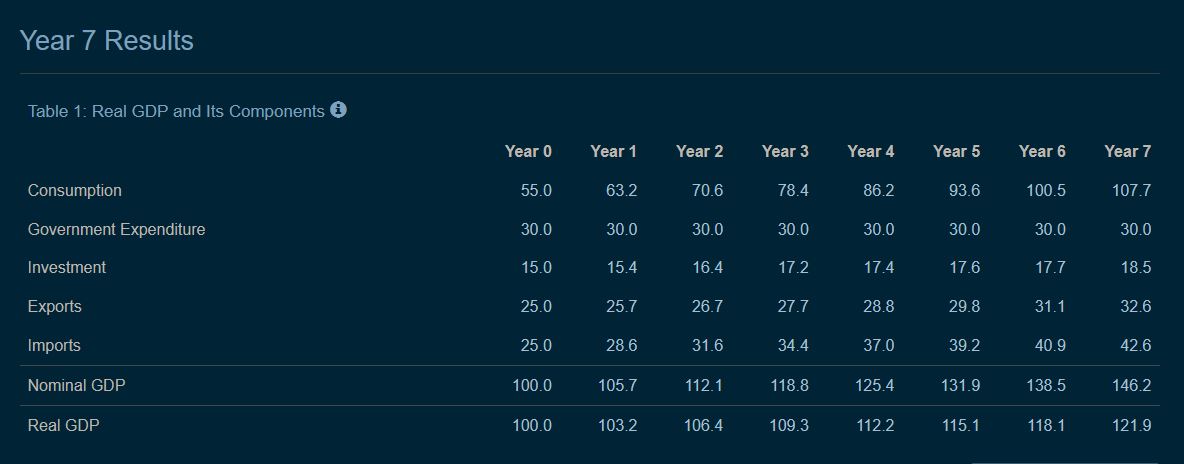Click Consumption Year 7 value 107.7
Screen dimensions: 1184x464
click(x=1132, y=190)
